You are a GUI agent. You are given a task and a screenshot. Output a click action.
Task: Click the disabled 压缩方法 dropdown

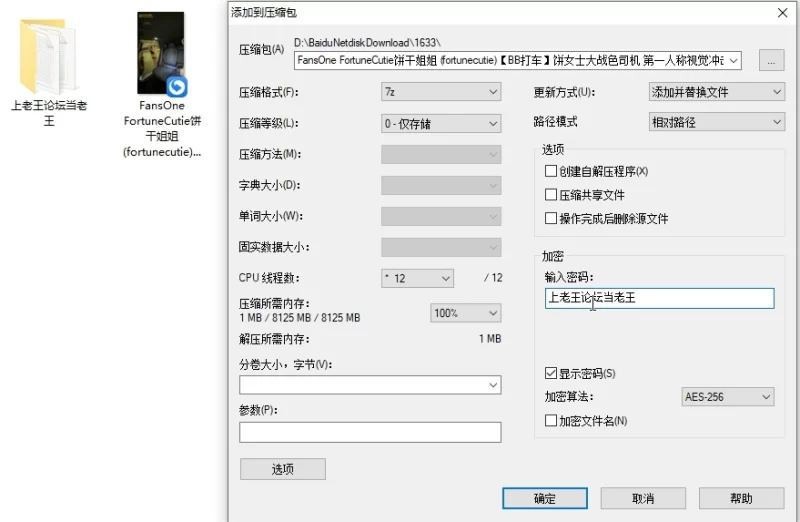441,155
